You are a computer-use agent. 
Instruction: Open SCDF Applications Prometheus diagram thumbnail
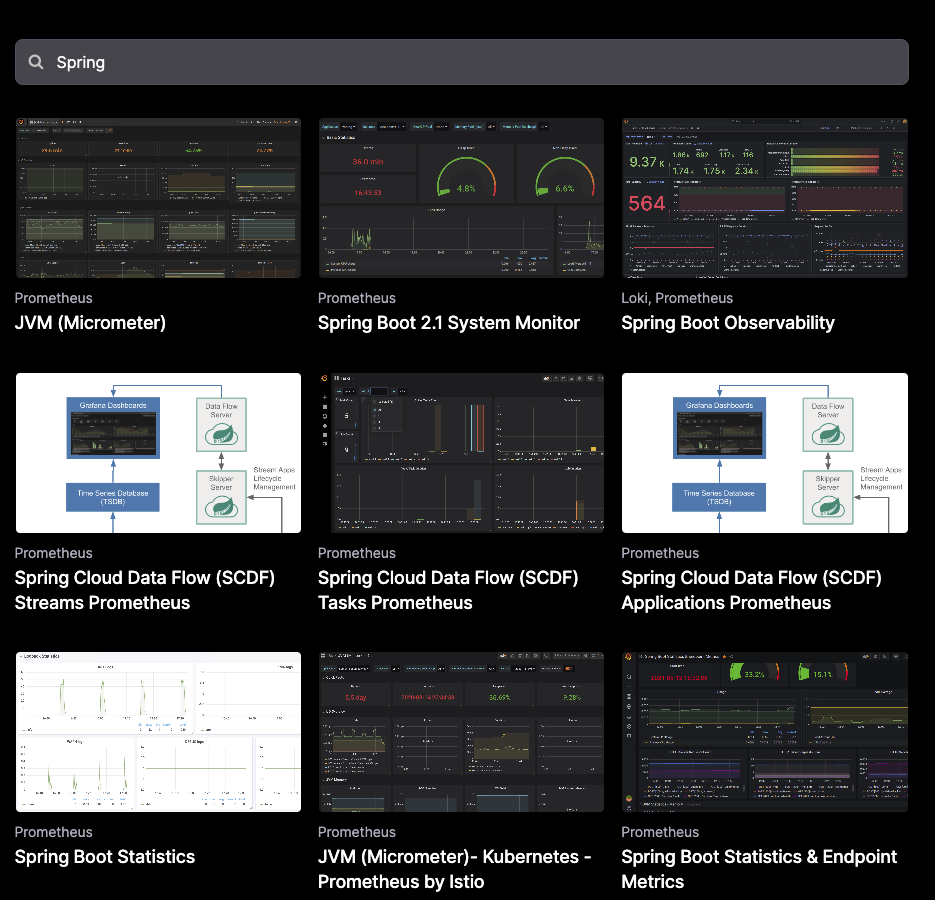point(764,453)
